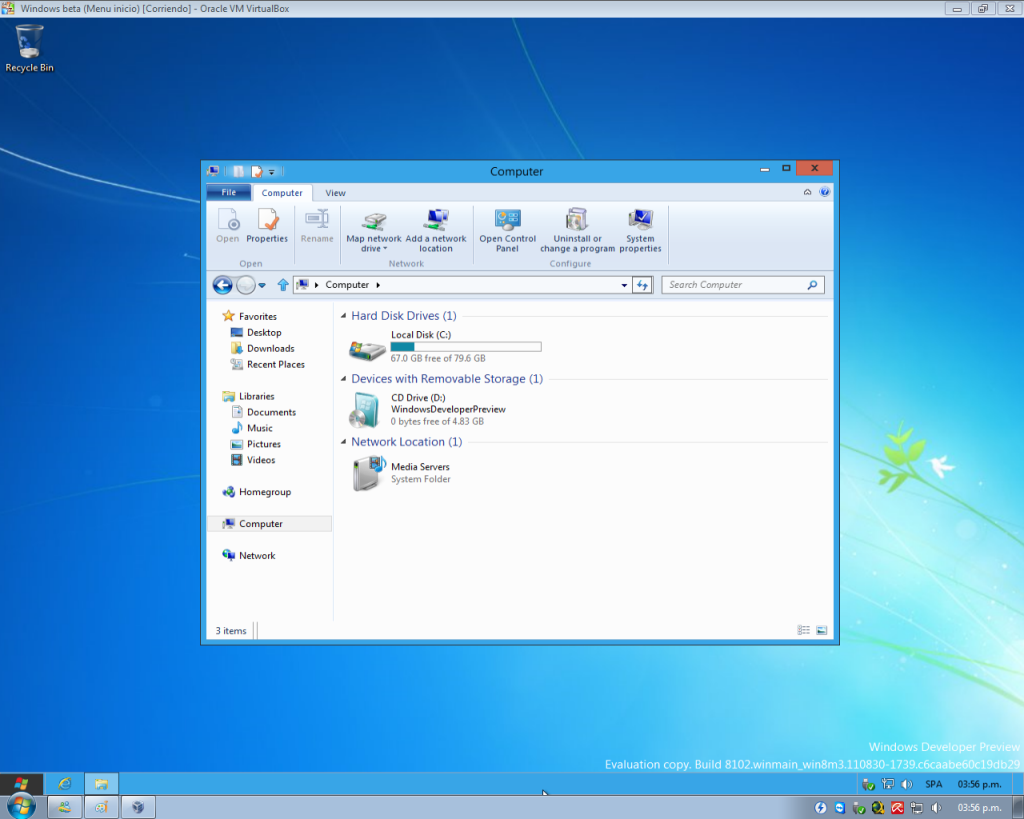Expand the address bar history dropdown
Viewport: 1024px width, 819px height.
tap(624, 285)
